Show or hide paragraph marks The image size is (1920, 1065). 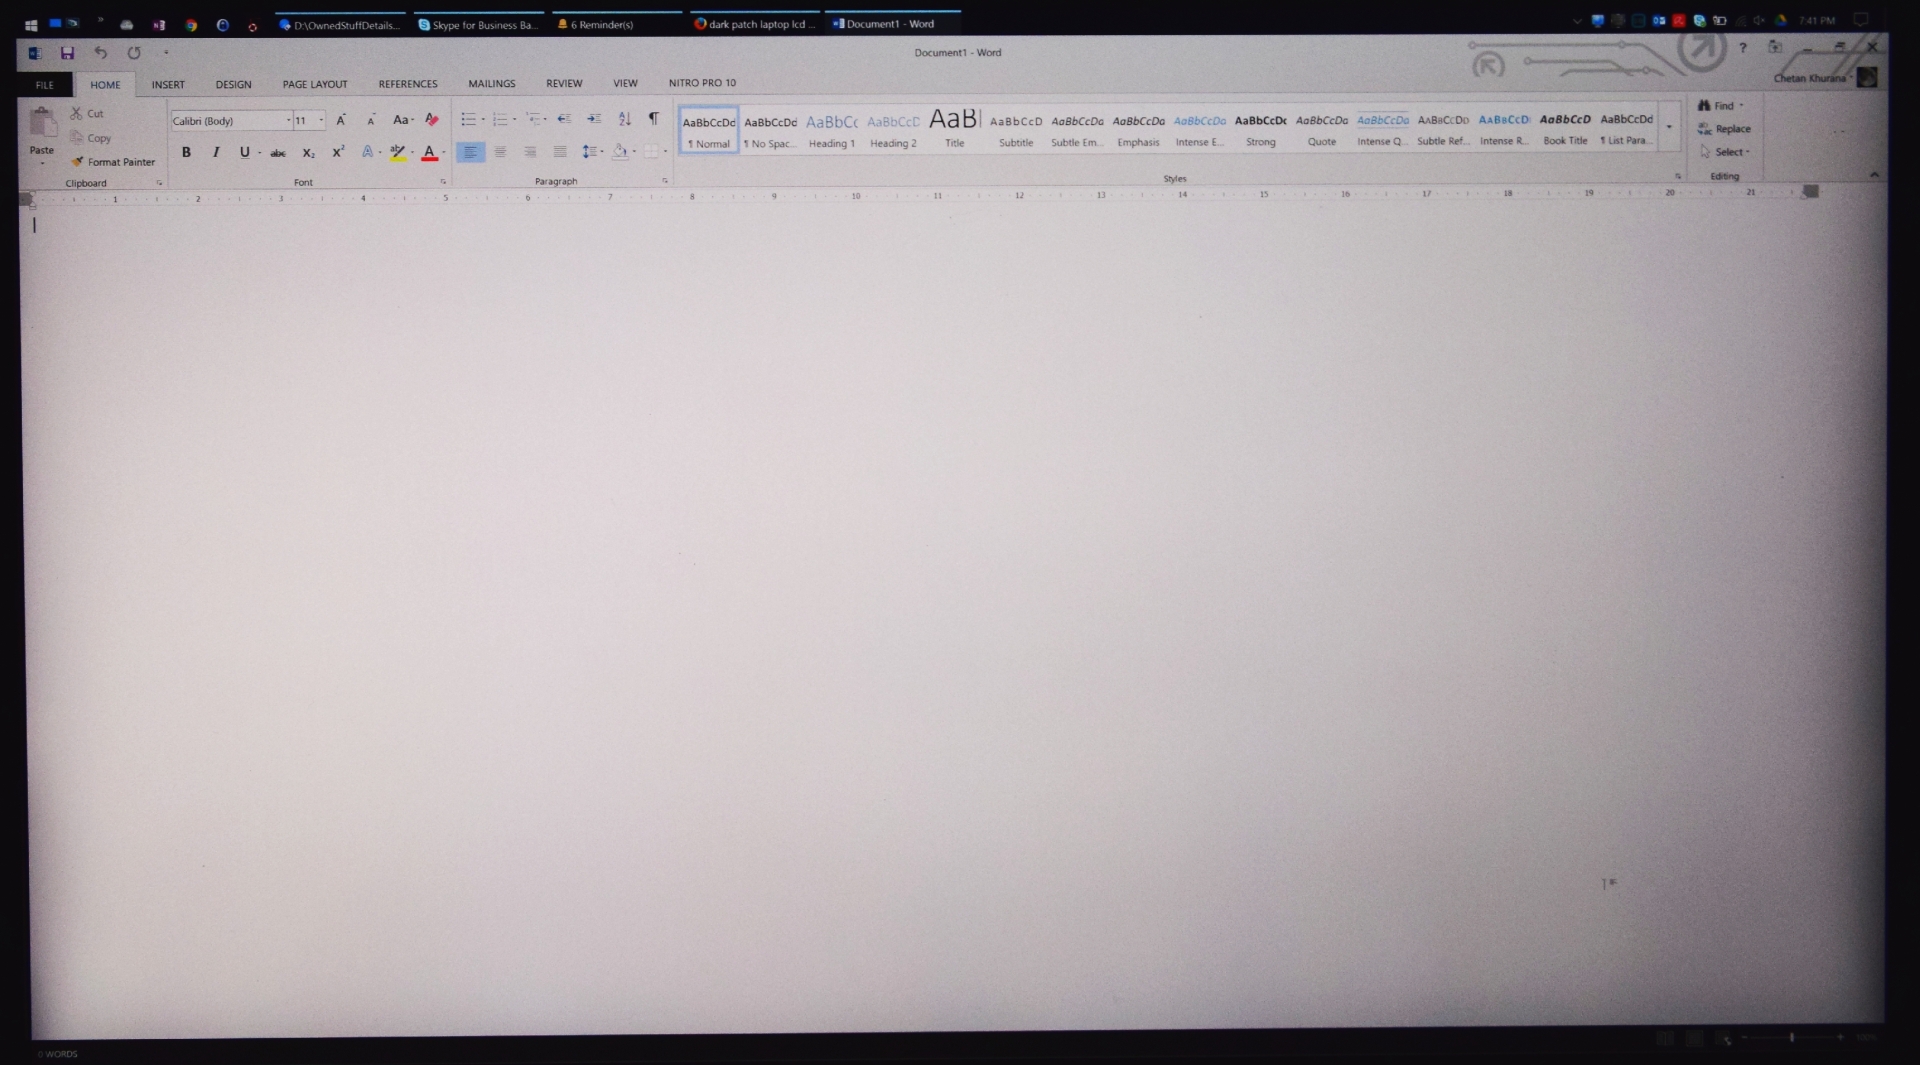point(654,119)
